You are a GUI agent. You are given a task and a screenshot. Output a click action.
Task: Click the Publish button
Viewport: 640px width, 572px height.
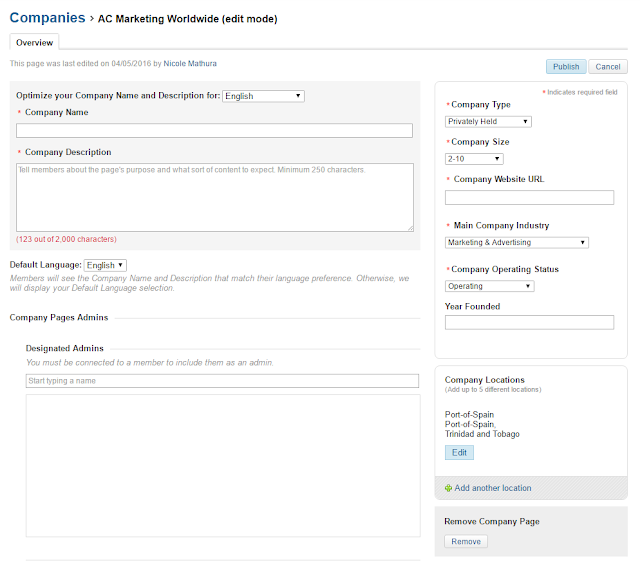point(566,67)
